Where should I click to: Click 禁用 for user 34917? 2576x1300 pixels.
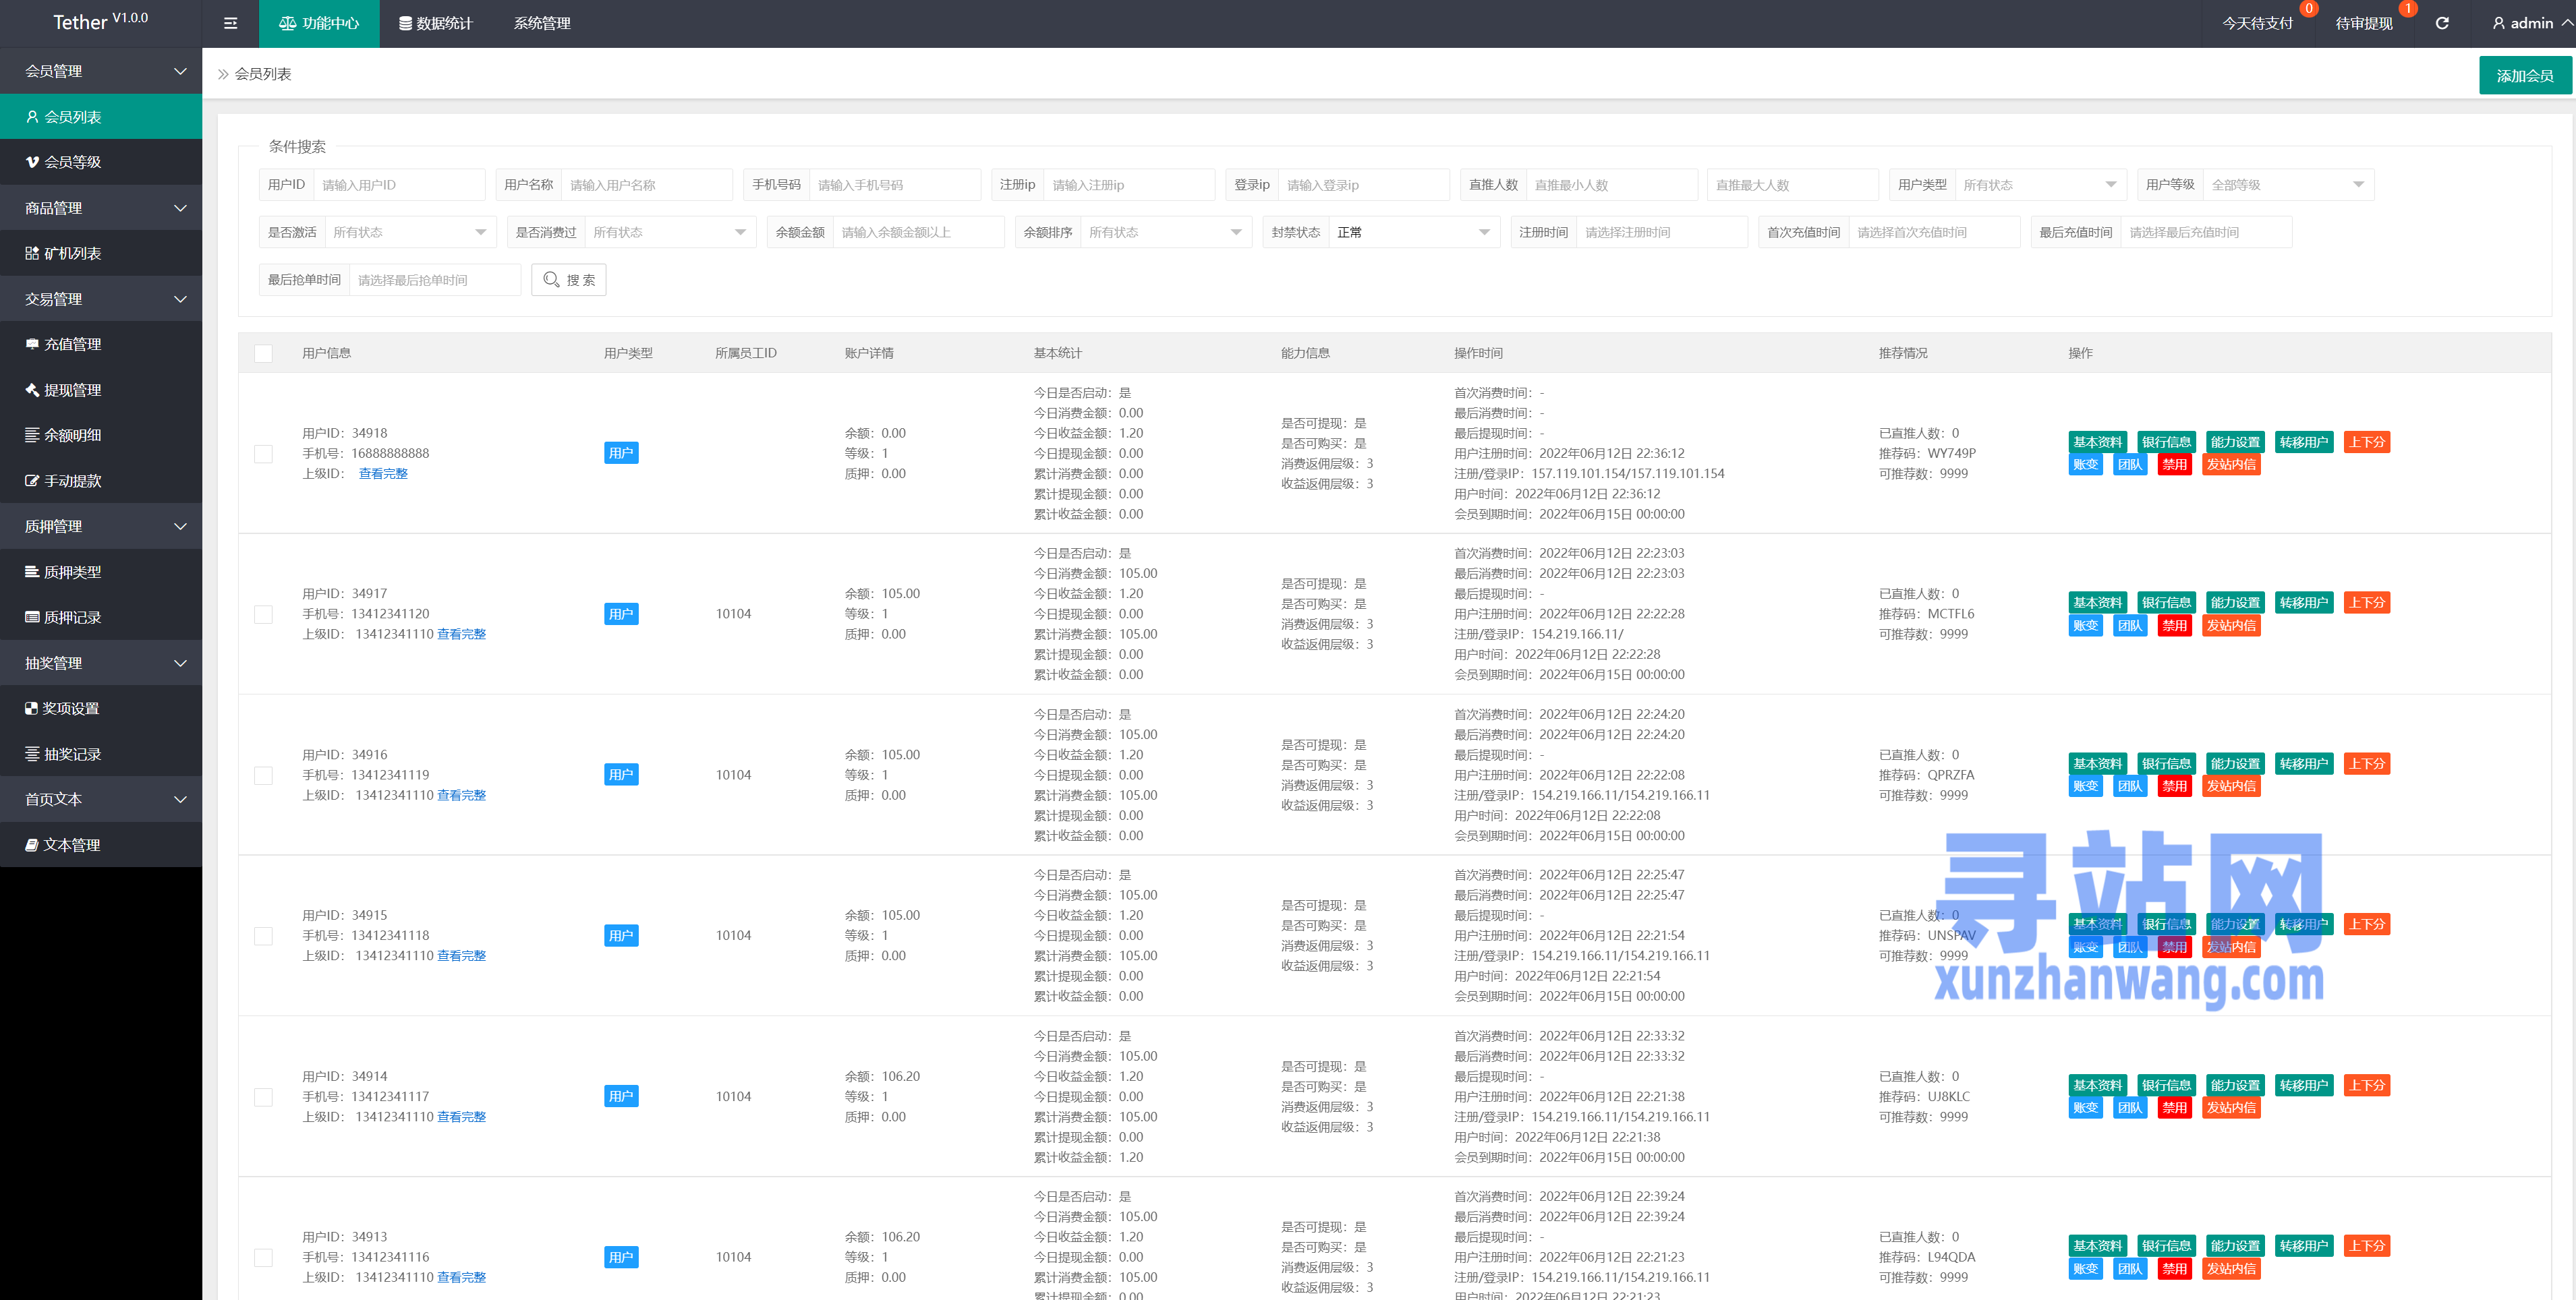(x=2174, y=626)
